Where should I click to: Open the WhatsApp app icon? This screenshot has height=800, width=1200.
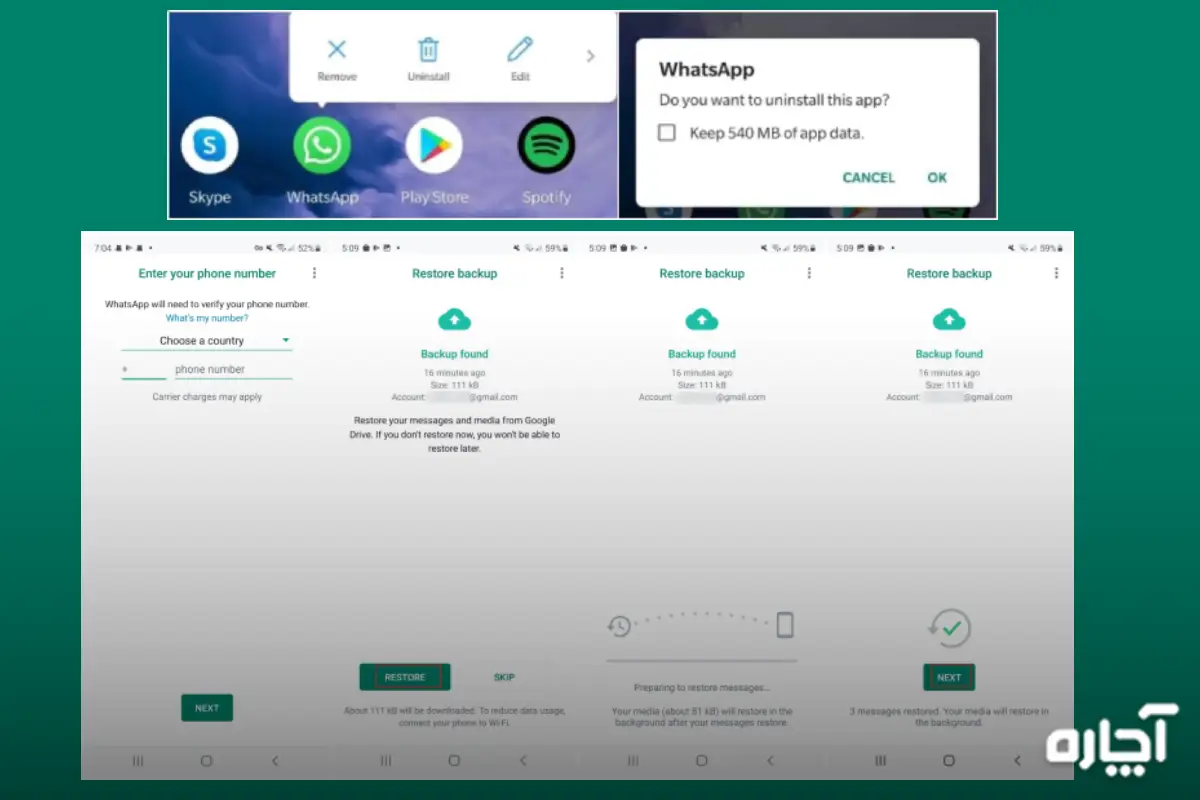point(321,145)
